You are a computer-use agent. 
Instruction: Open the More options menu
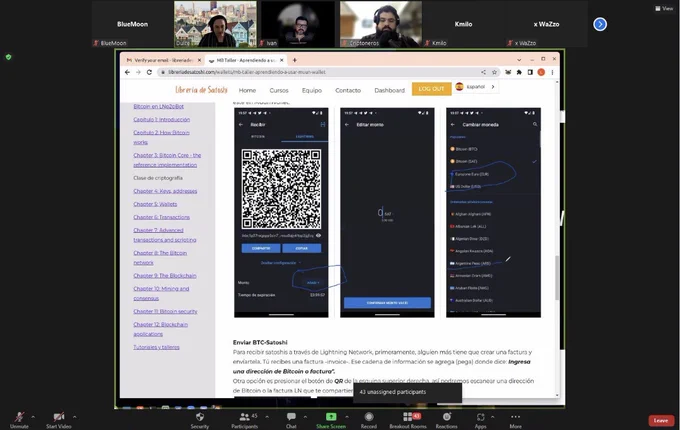pyautogui.click(x=515, y=420)
